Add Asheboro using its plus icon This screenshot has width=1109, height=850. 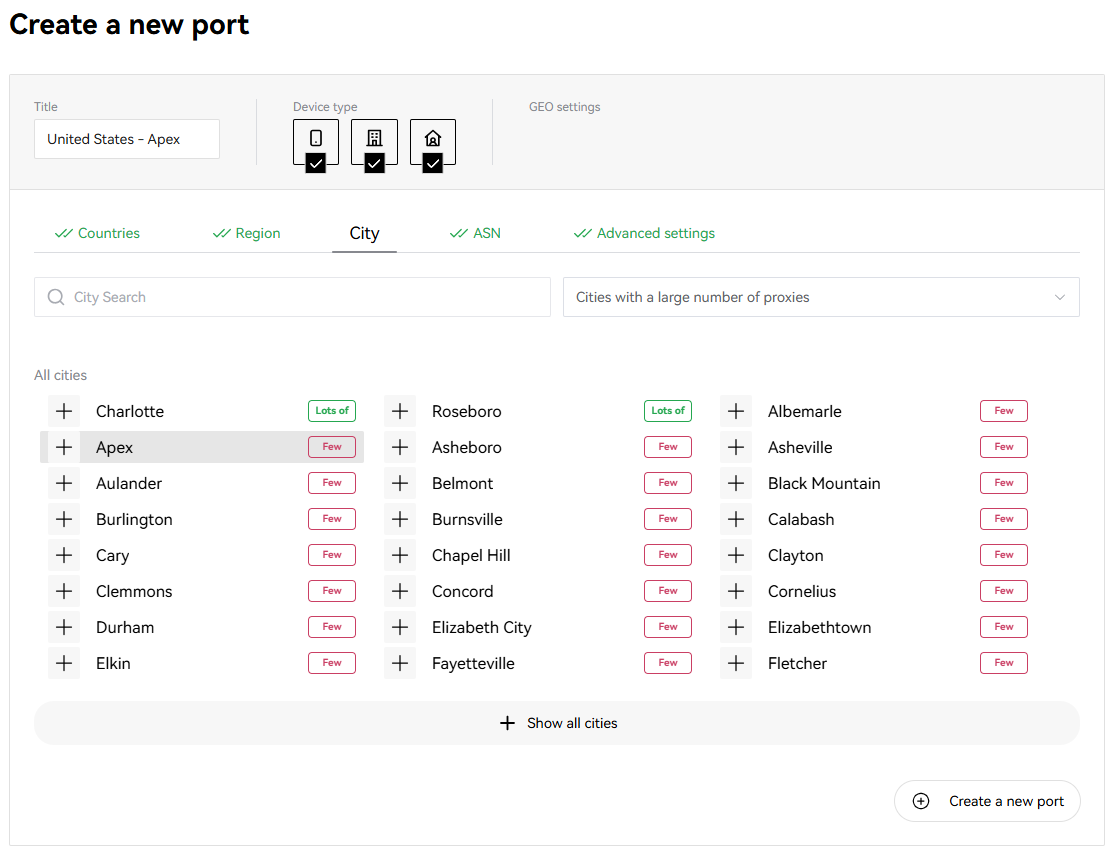(400, 447)
